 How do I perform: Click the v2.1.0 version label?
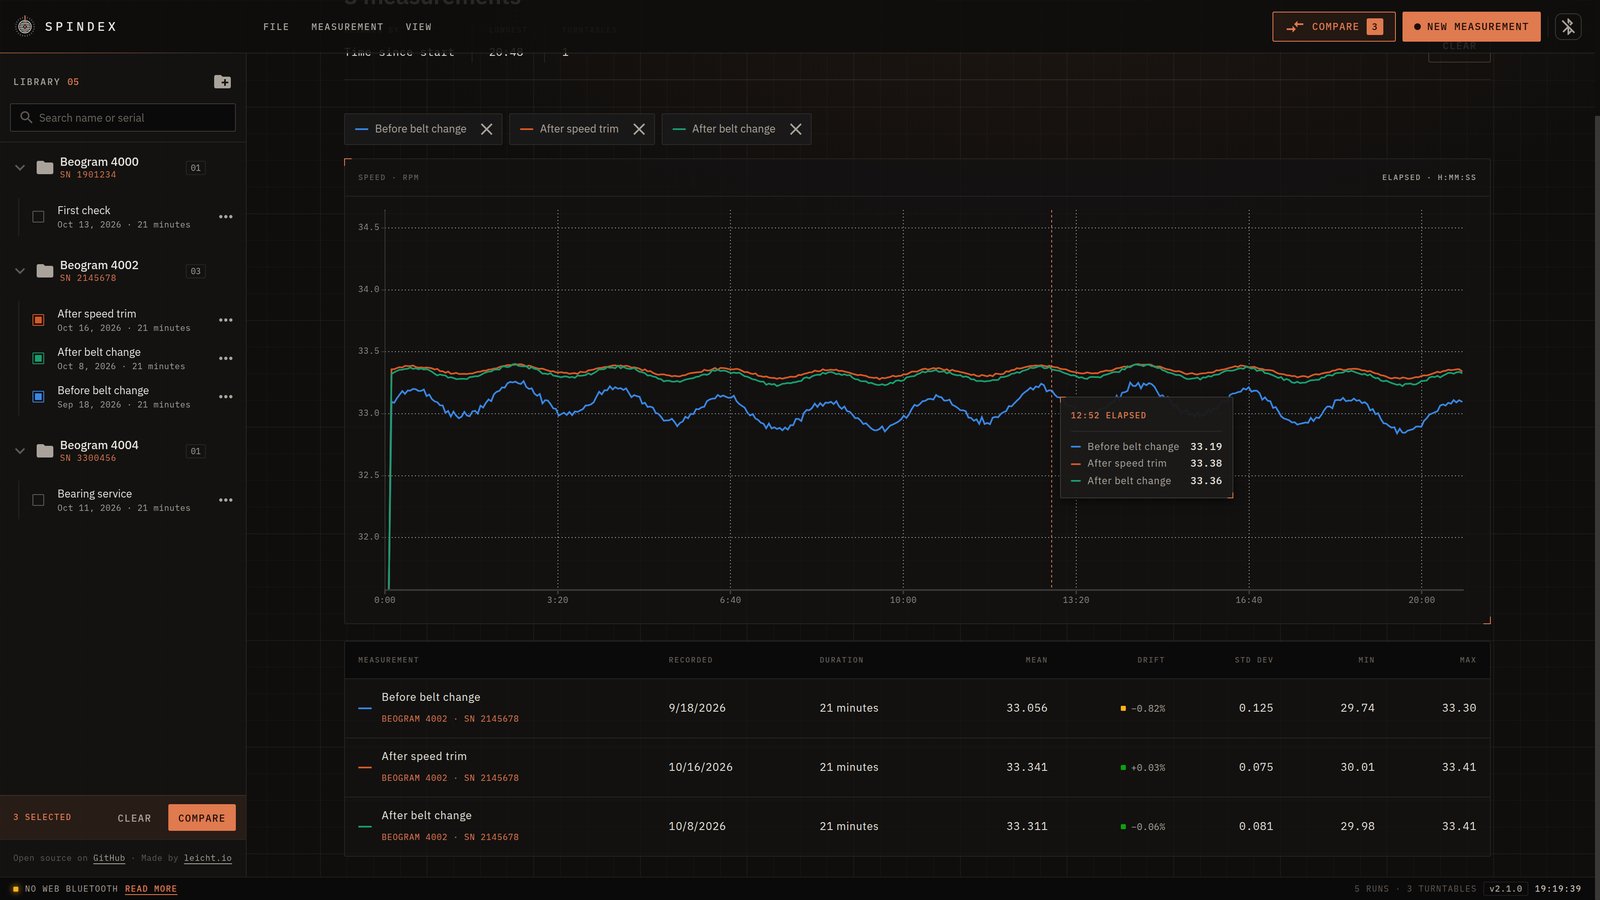click(1506, 889)
